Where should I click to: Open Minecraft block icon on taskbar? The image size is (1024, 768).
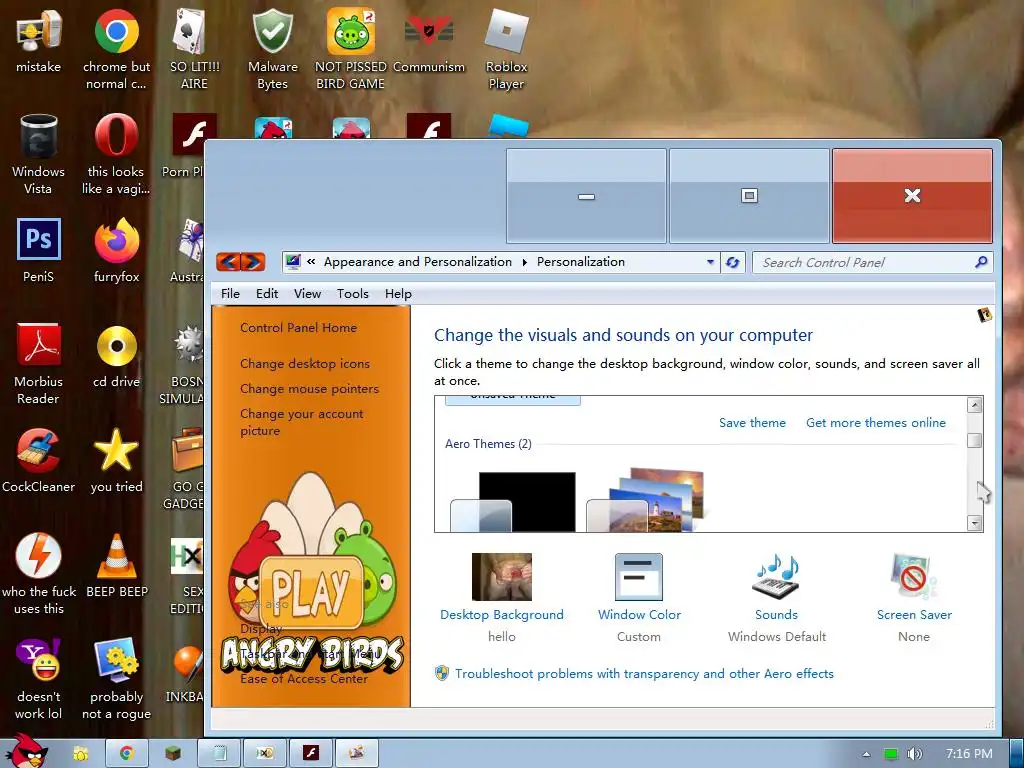click(x=172, y=754)
